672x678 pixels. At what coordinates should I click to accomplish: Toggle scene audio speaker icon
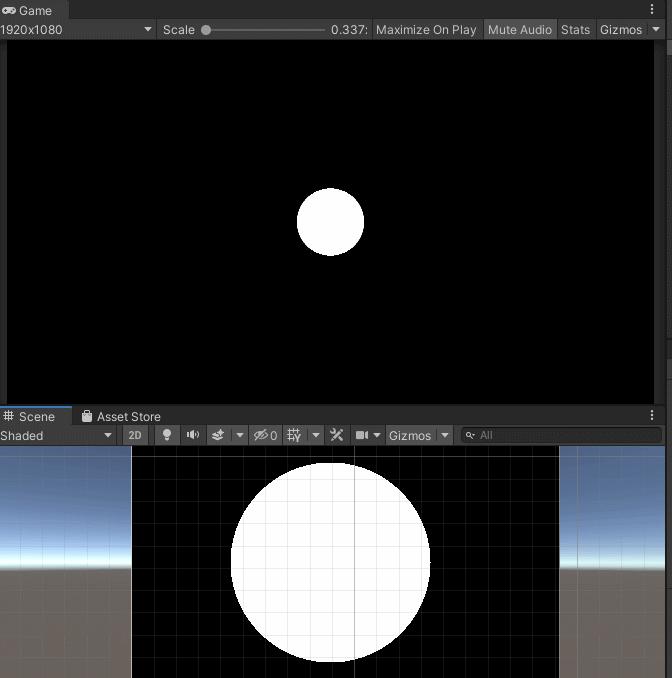coord(193,435)
